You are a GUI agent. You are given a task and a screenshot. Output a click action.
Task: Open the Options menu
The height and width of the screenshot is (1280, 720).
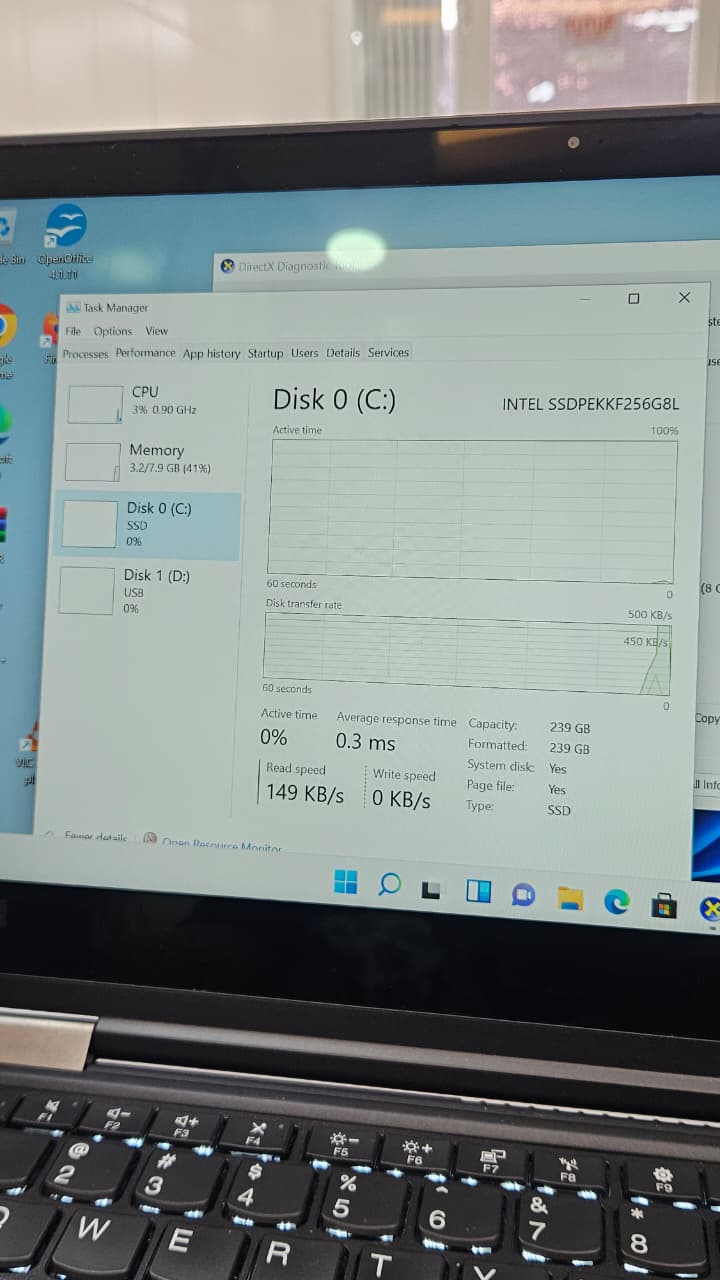pos(113,331)
